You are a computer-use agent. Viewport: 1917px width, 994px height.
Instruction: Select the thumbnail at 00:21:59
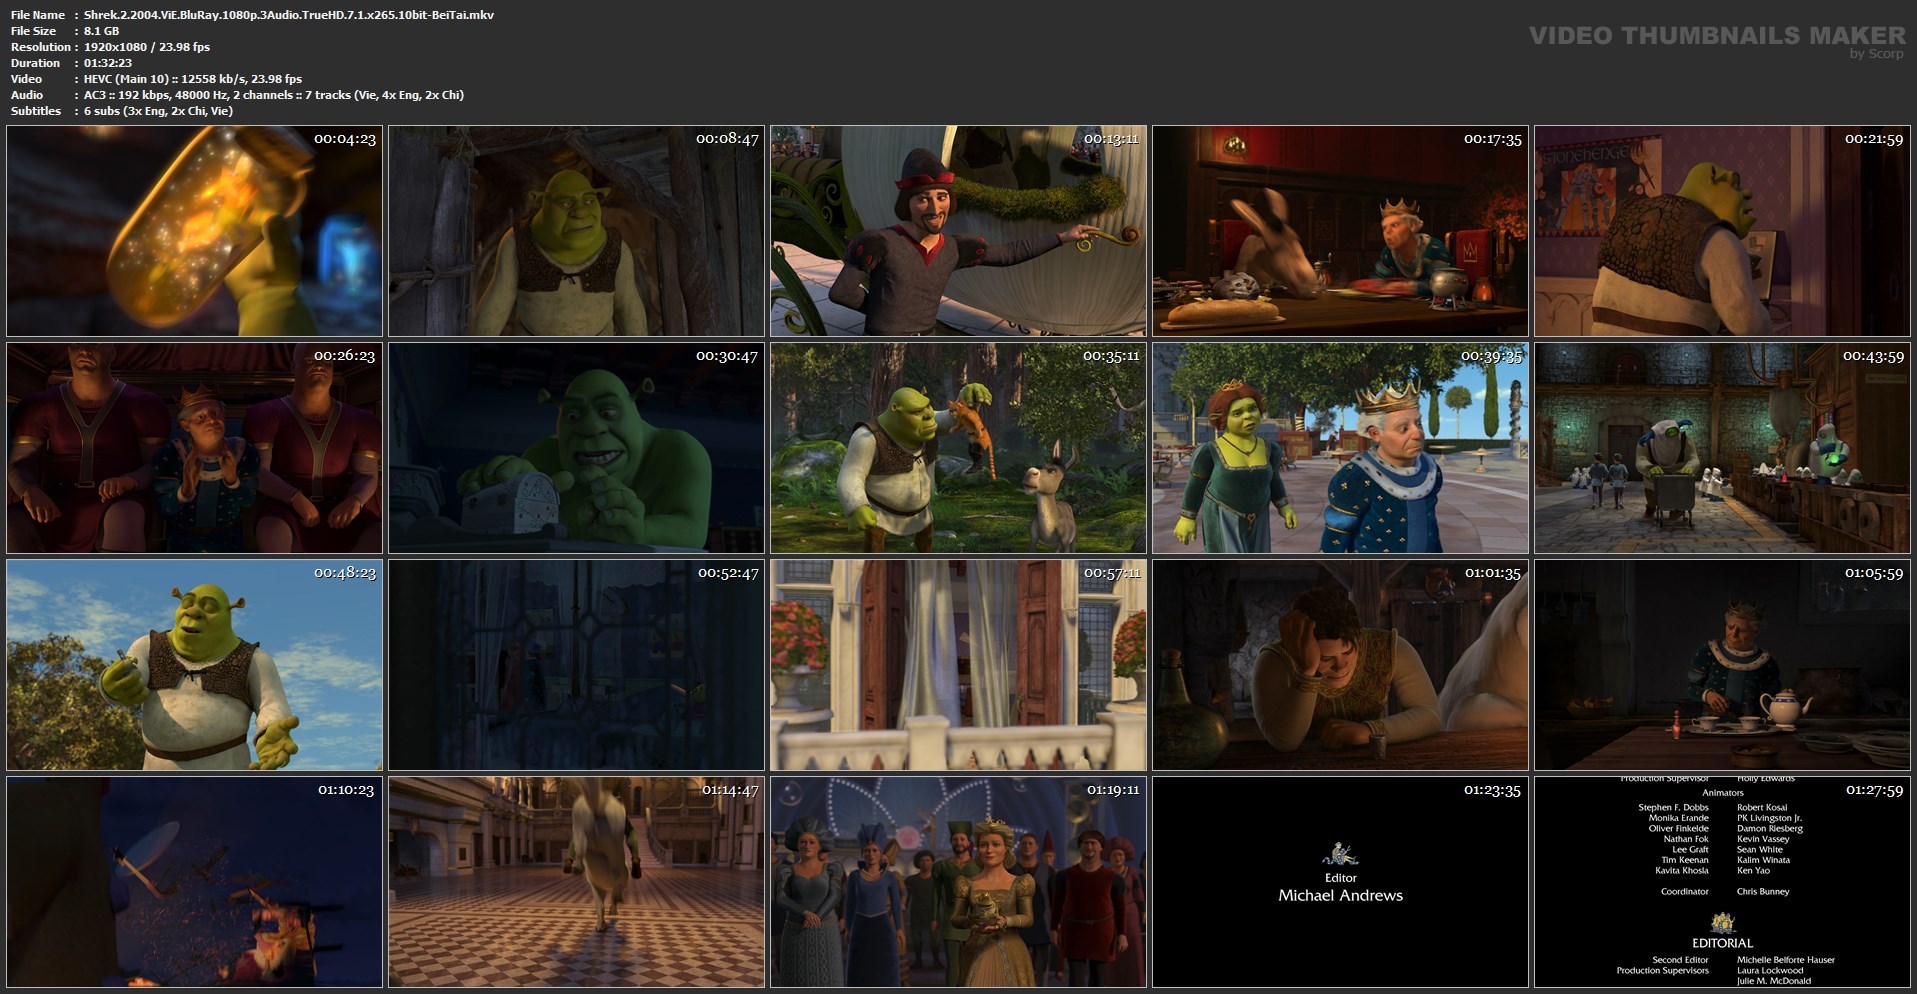pos(1722,231)
